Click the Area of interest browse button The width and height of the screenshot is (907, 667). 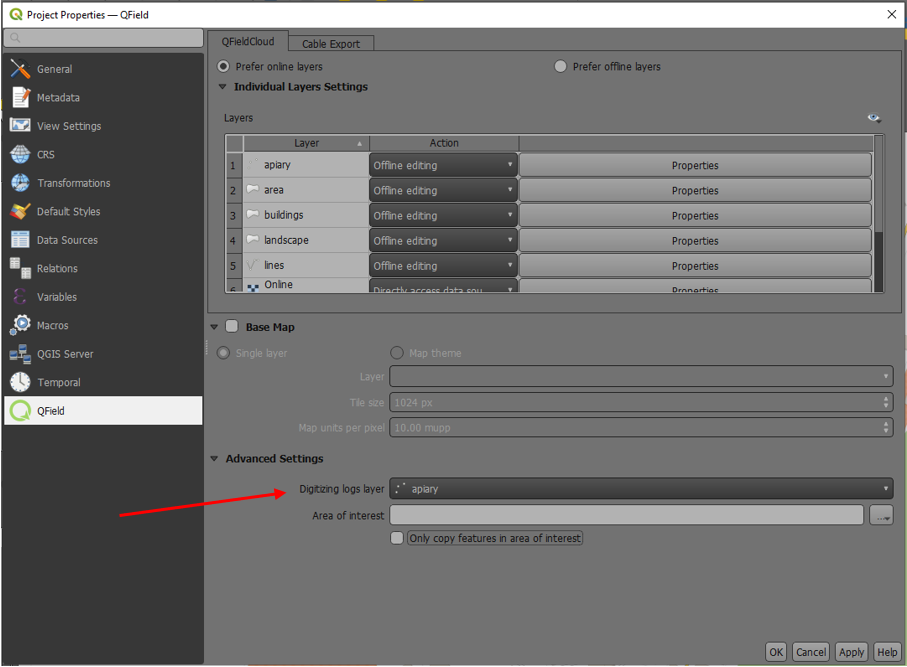(881, 515)
